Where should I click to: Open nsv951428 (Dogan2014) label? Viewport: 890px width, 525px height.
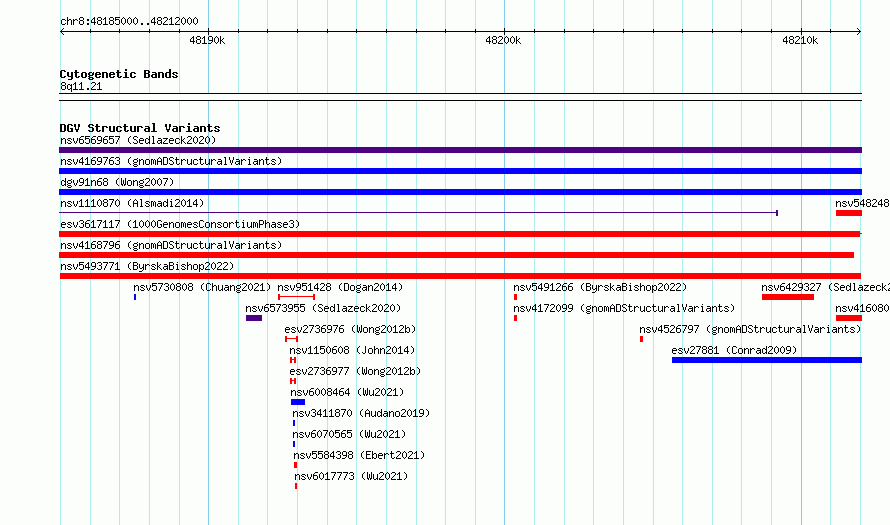340,287
